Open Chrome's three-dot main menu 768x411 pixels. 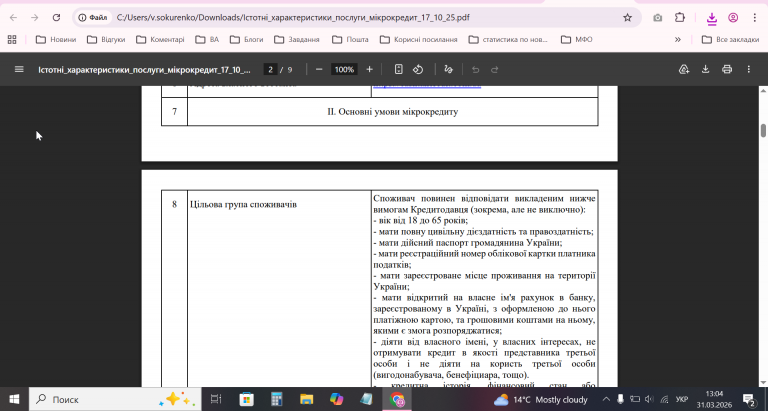[x=755, y=18]
